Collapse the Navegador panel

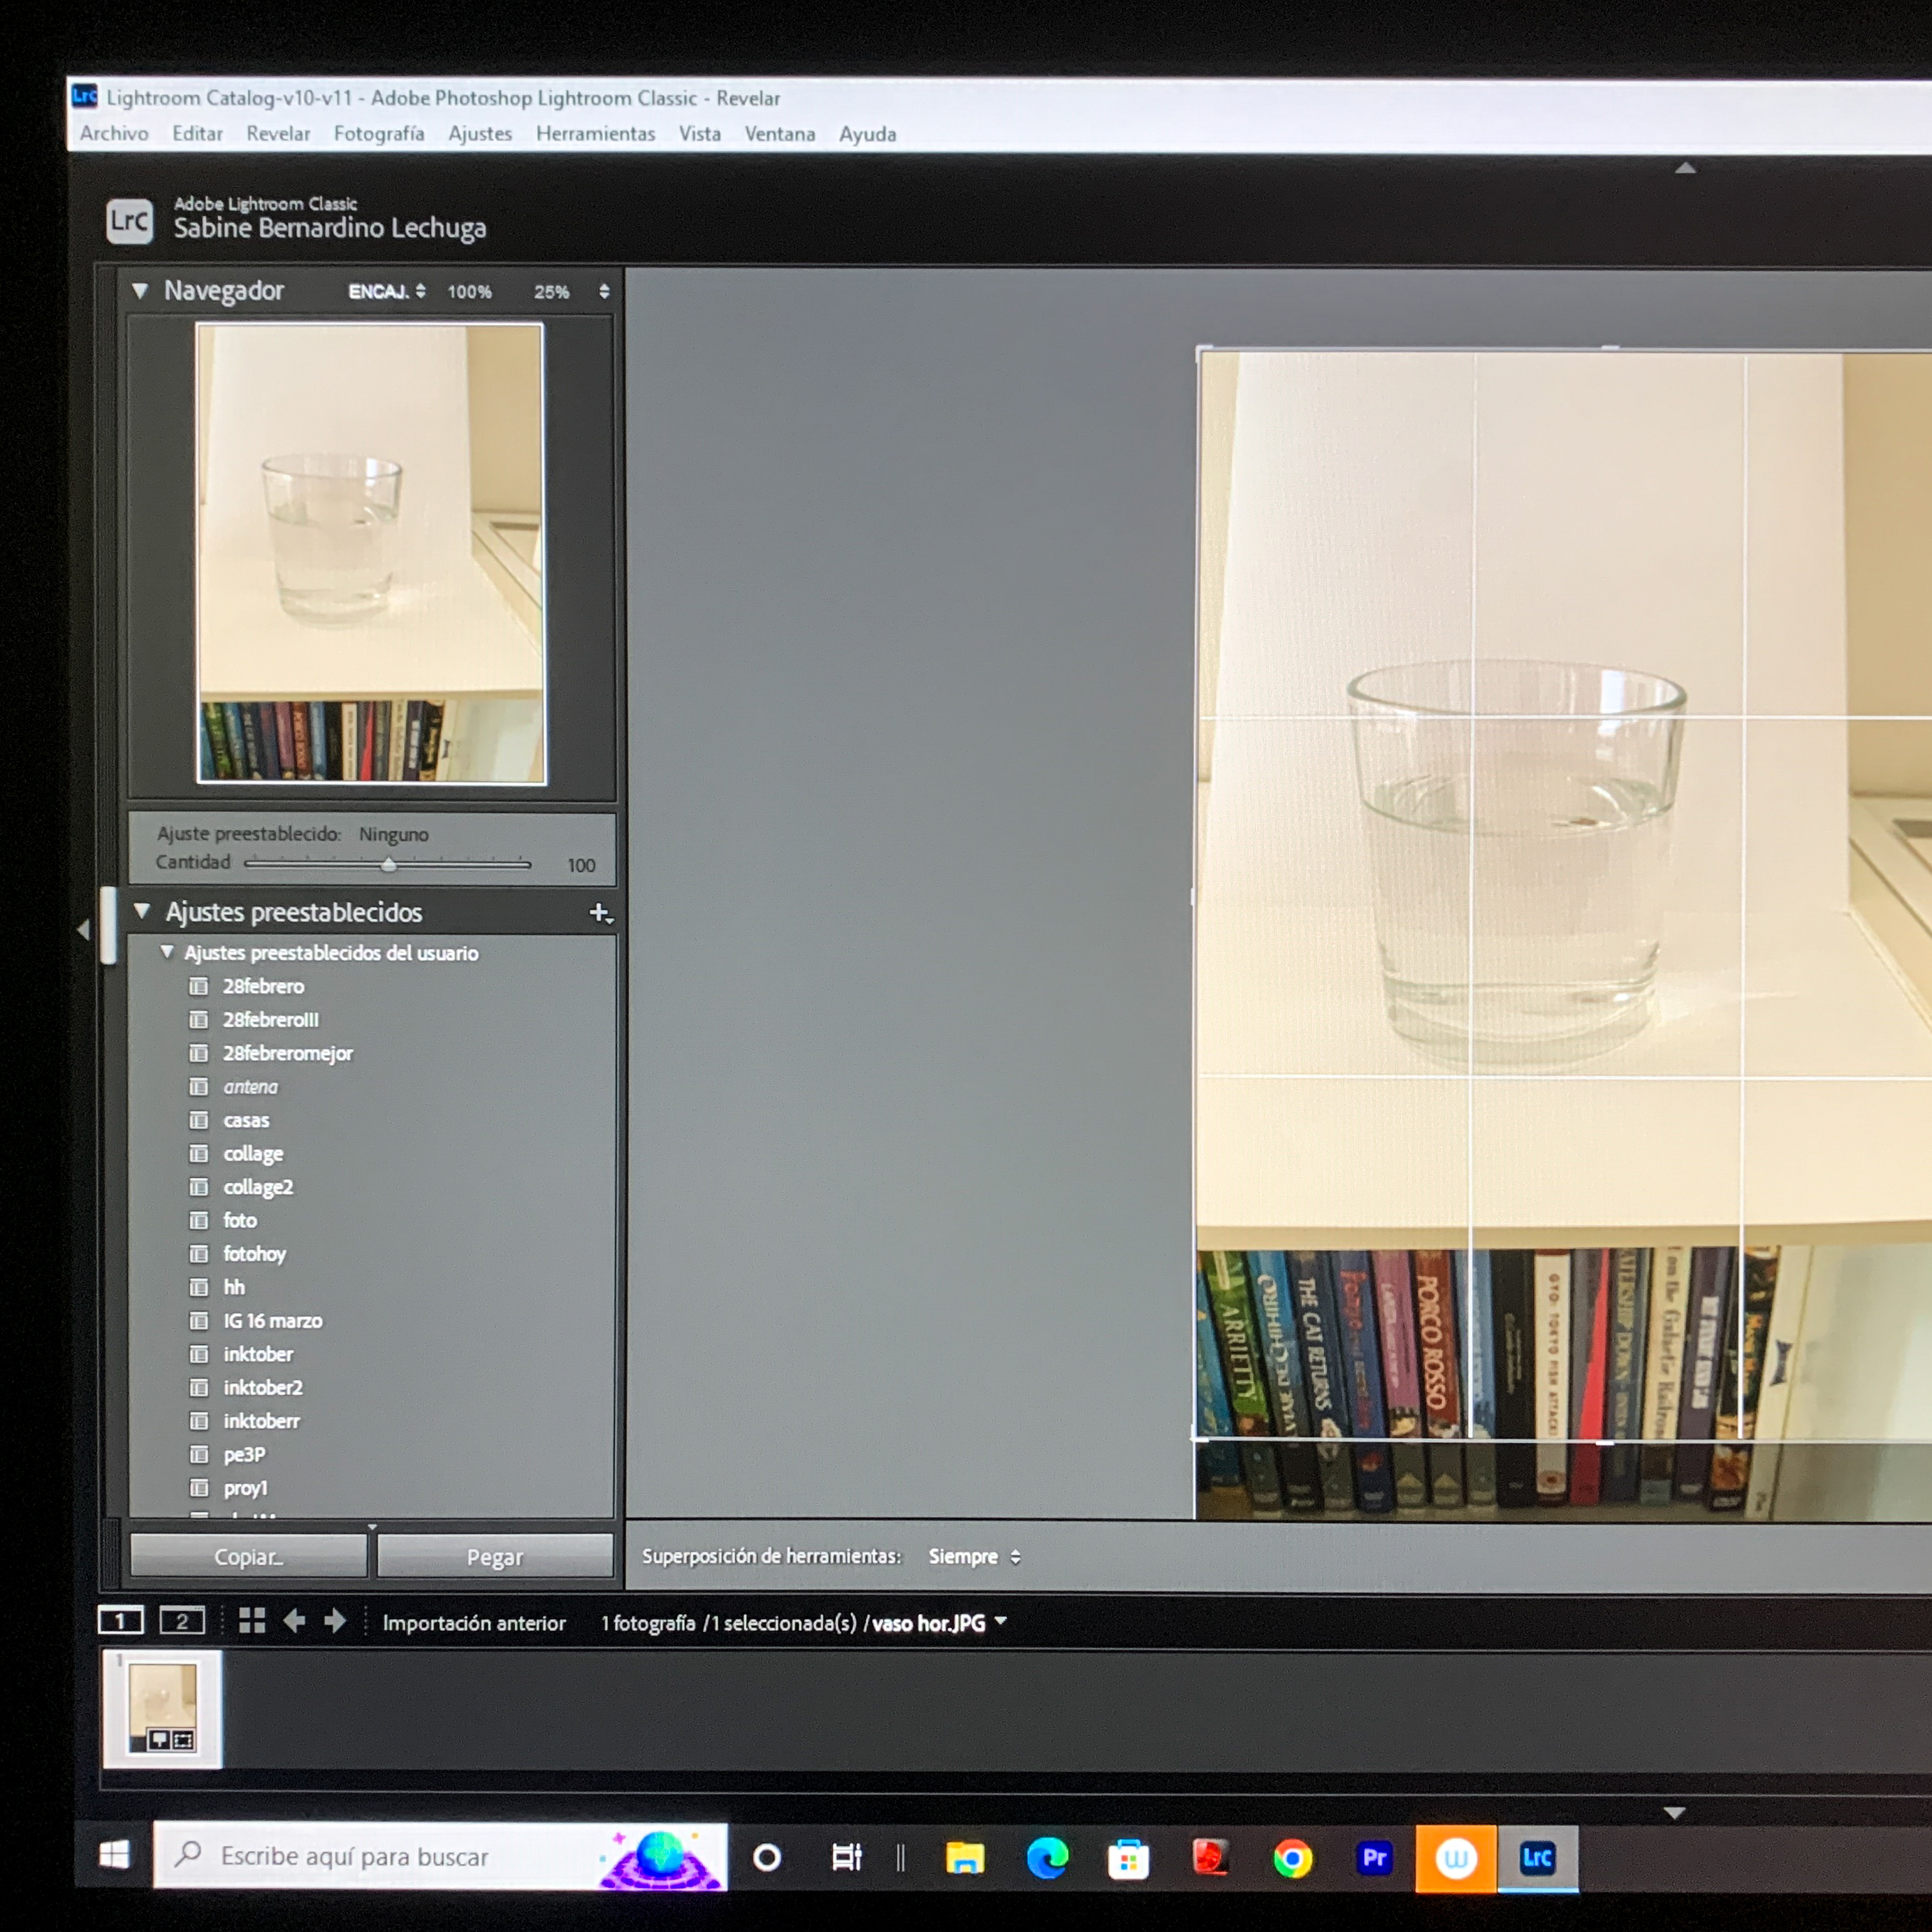[x=140, y=291]
